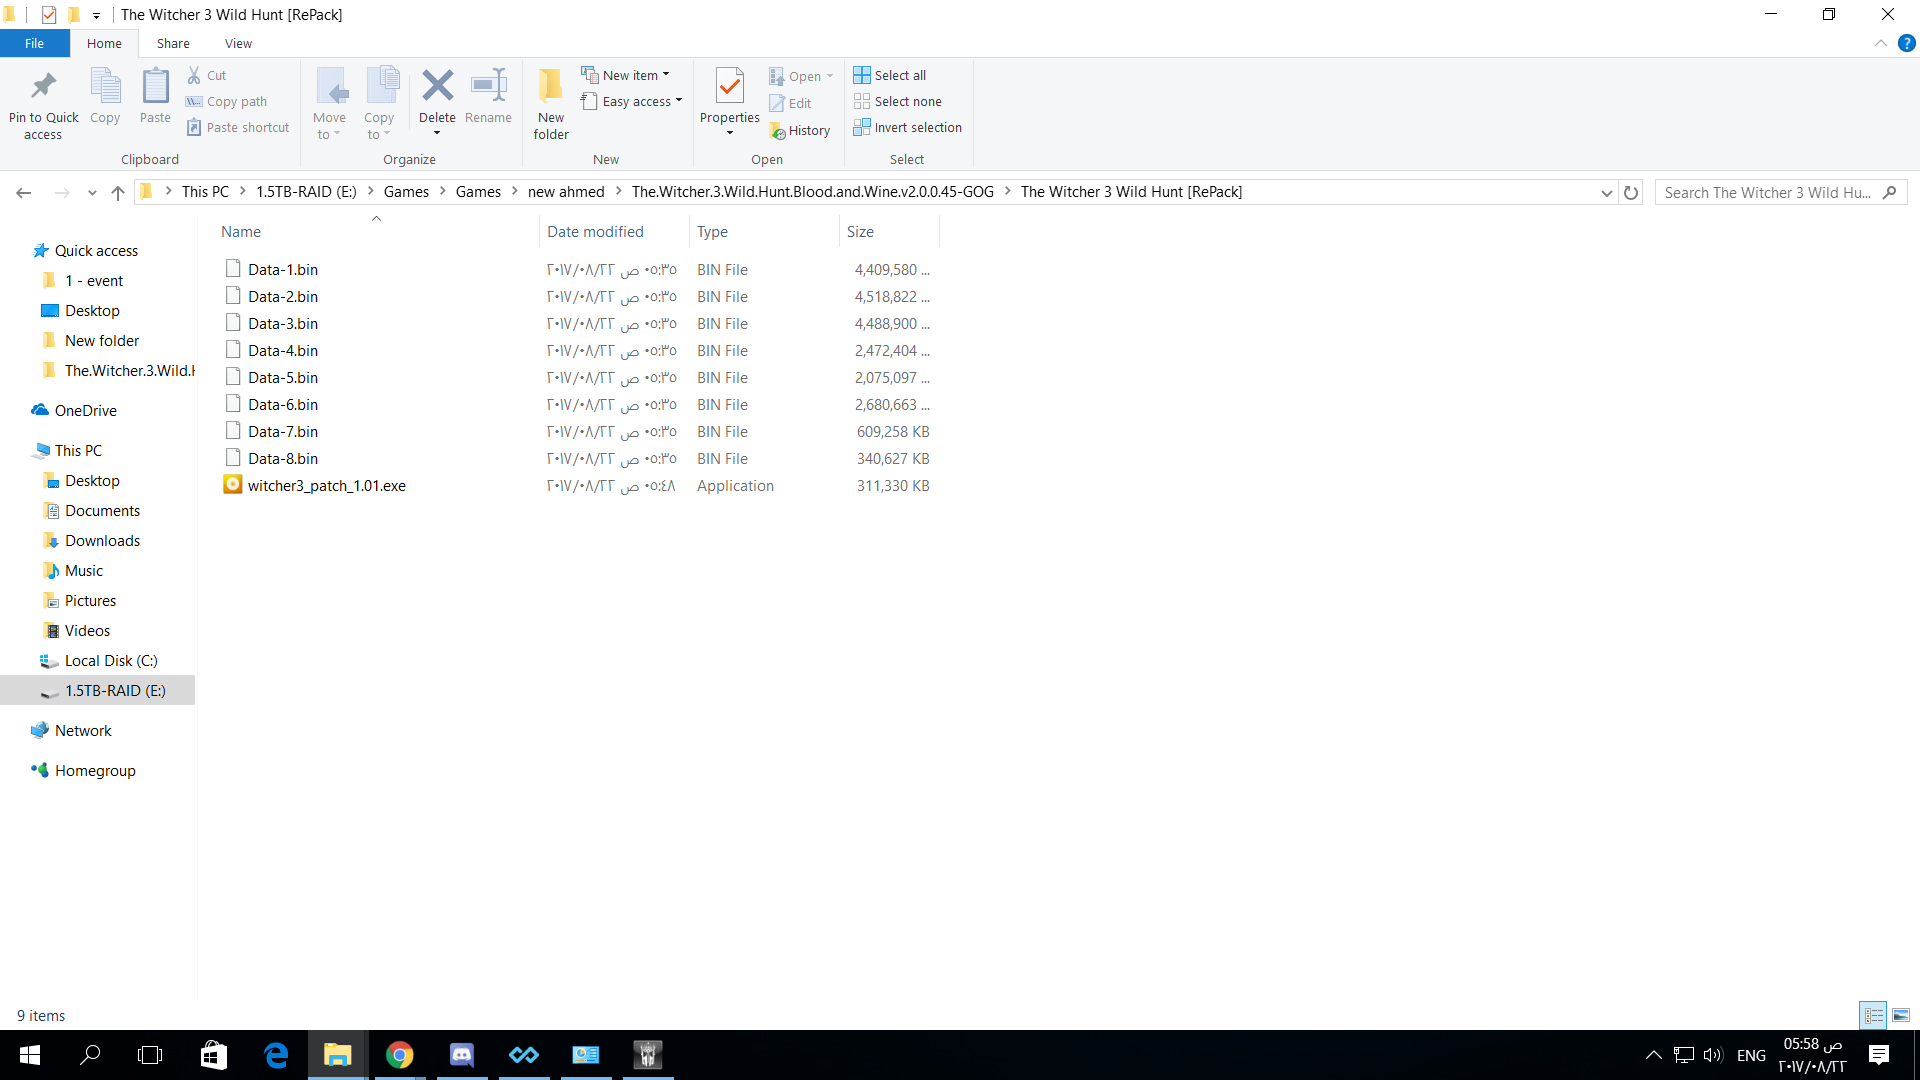Click the Copy ribbon icon
Viewport: 1920px width, 1080px height.
point(105,87)
